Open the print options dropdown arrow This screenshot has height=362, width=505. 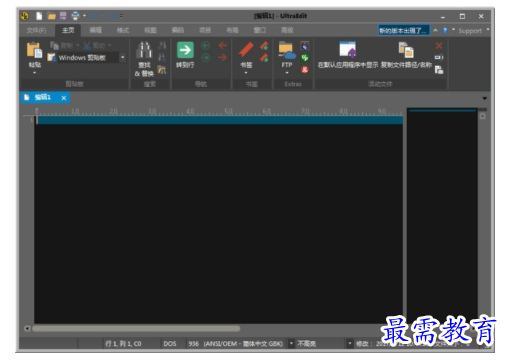coord(84,16)
